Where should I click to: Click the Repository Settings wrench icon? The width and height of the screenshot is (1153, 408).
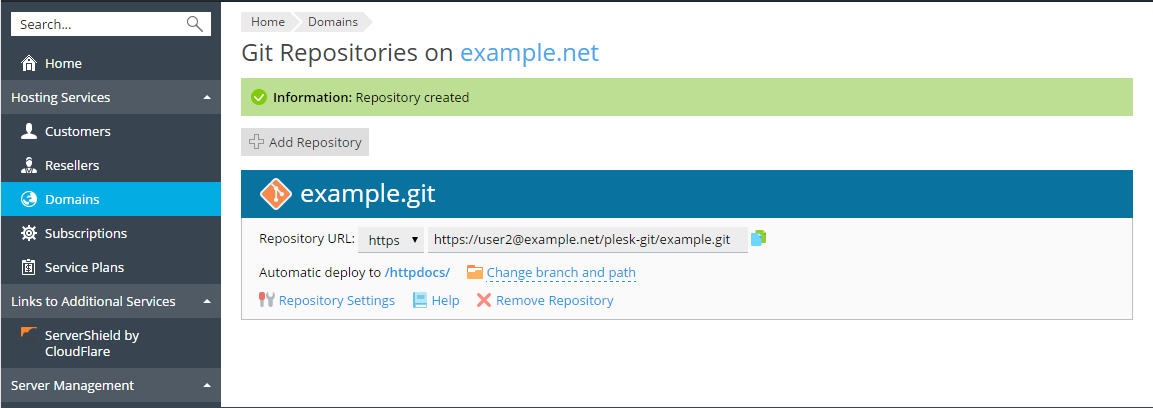pos(267,300)
